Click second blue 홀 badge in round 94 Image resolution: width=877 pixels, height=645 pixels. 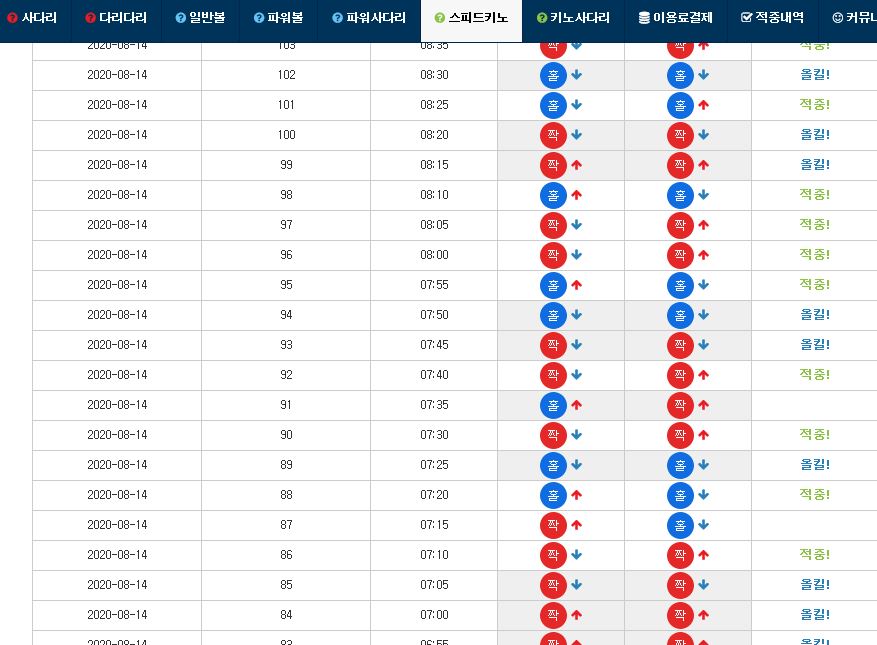[680, 315]
